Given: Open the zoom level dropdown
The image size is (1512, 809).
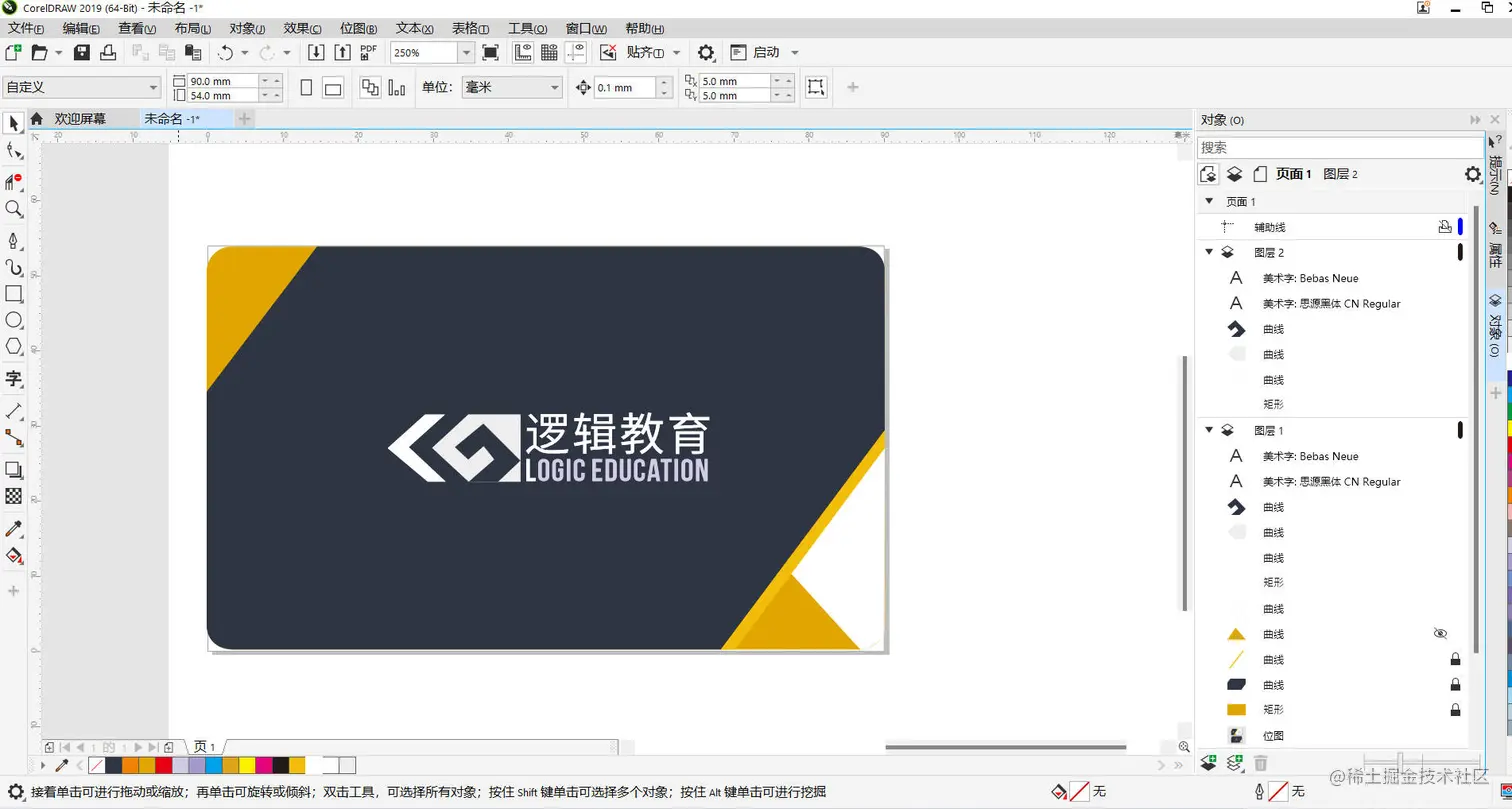Looking at the screenshot, I should pos(465,52).
